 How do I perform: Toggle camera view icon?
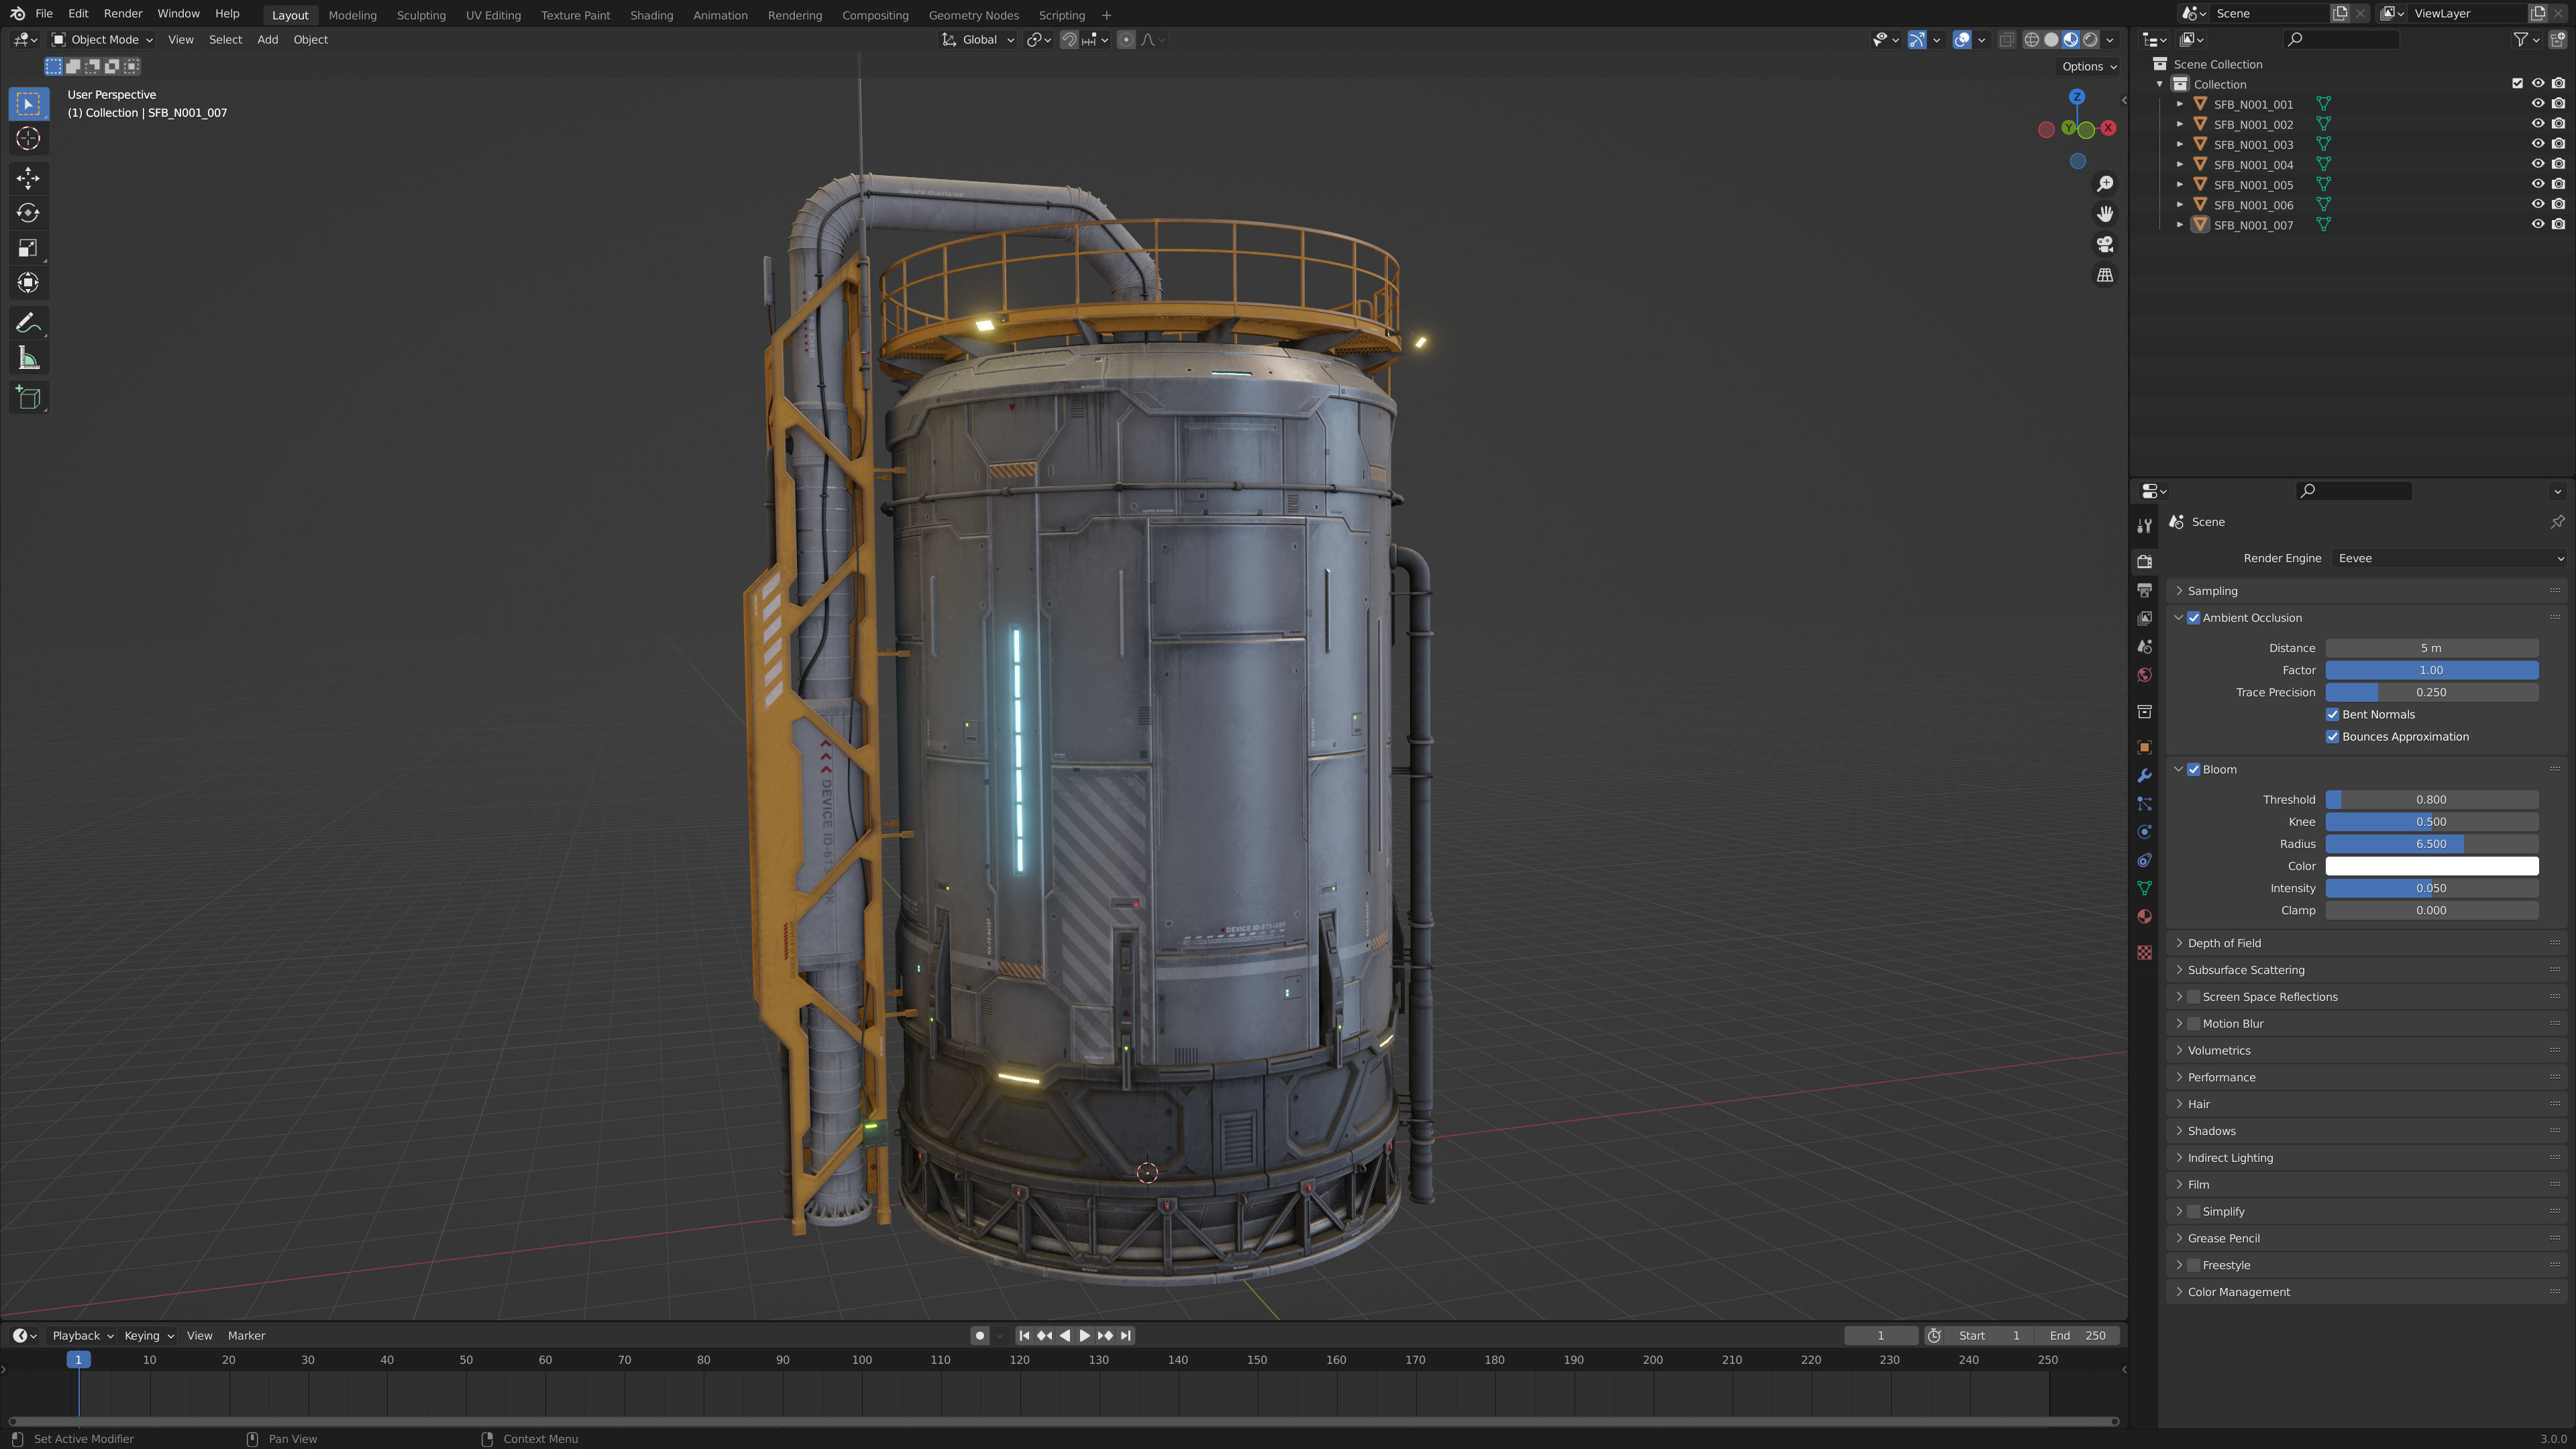point(2105,244)
